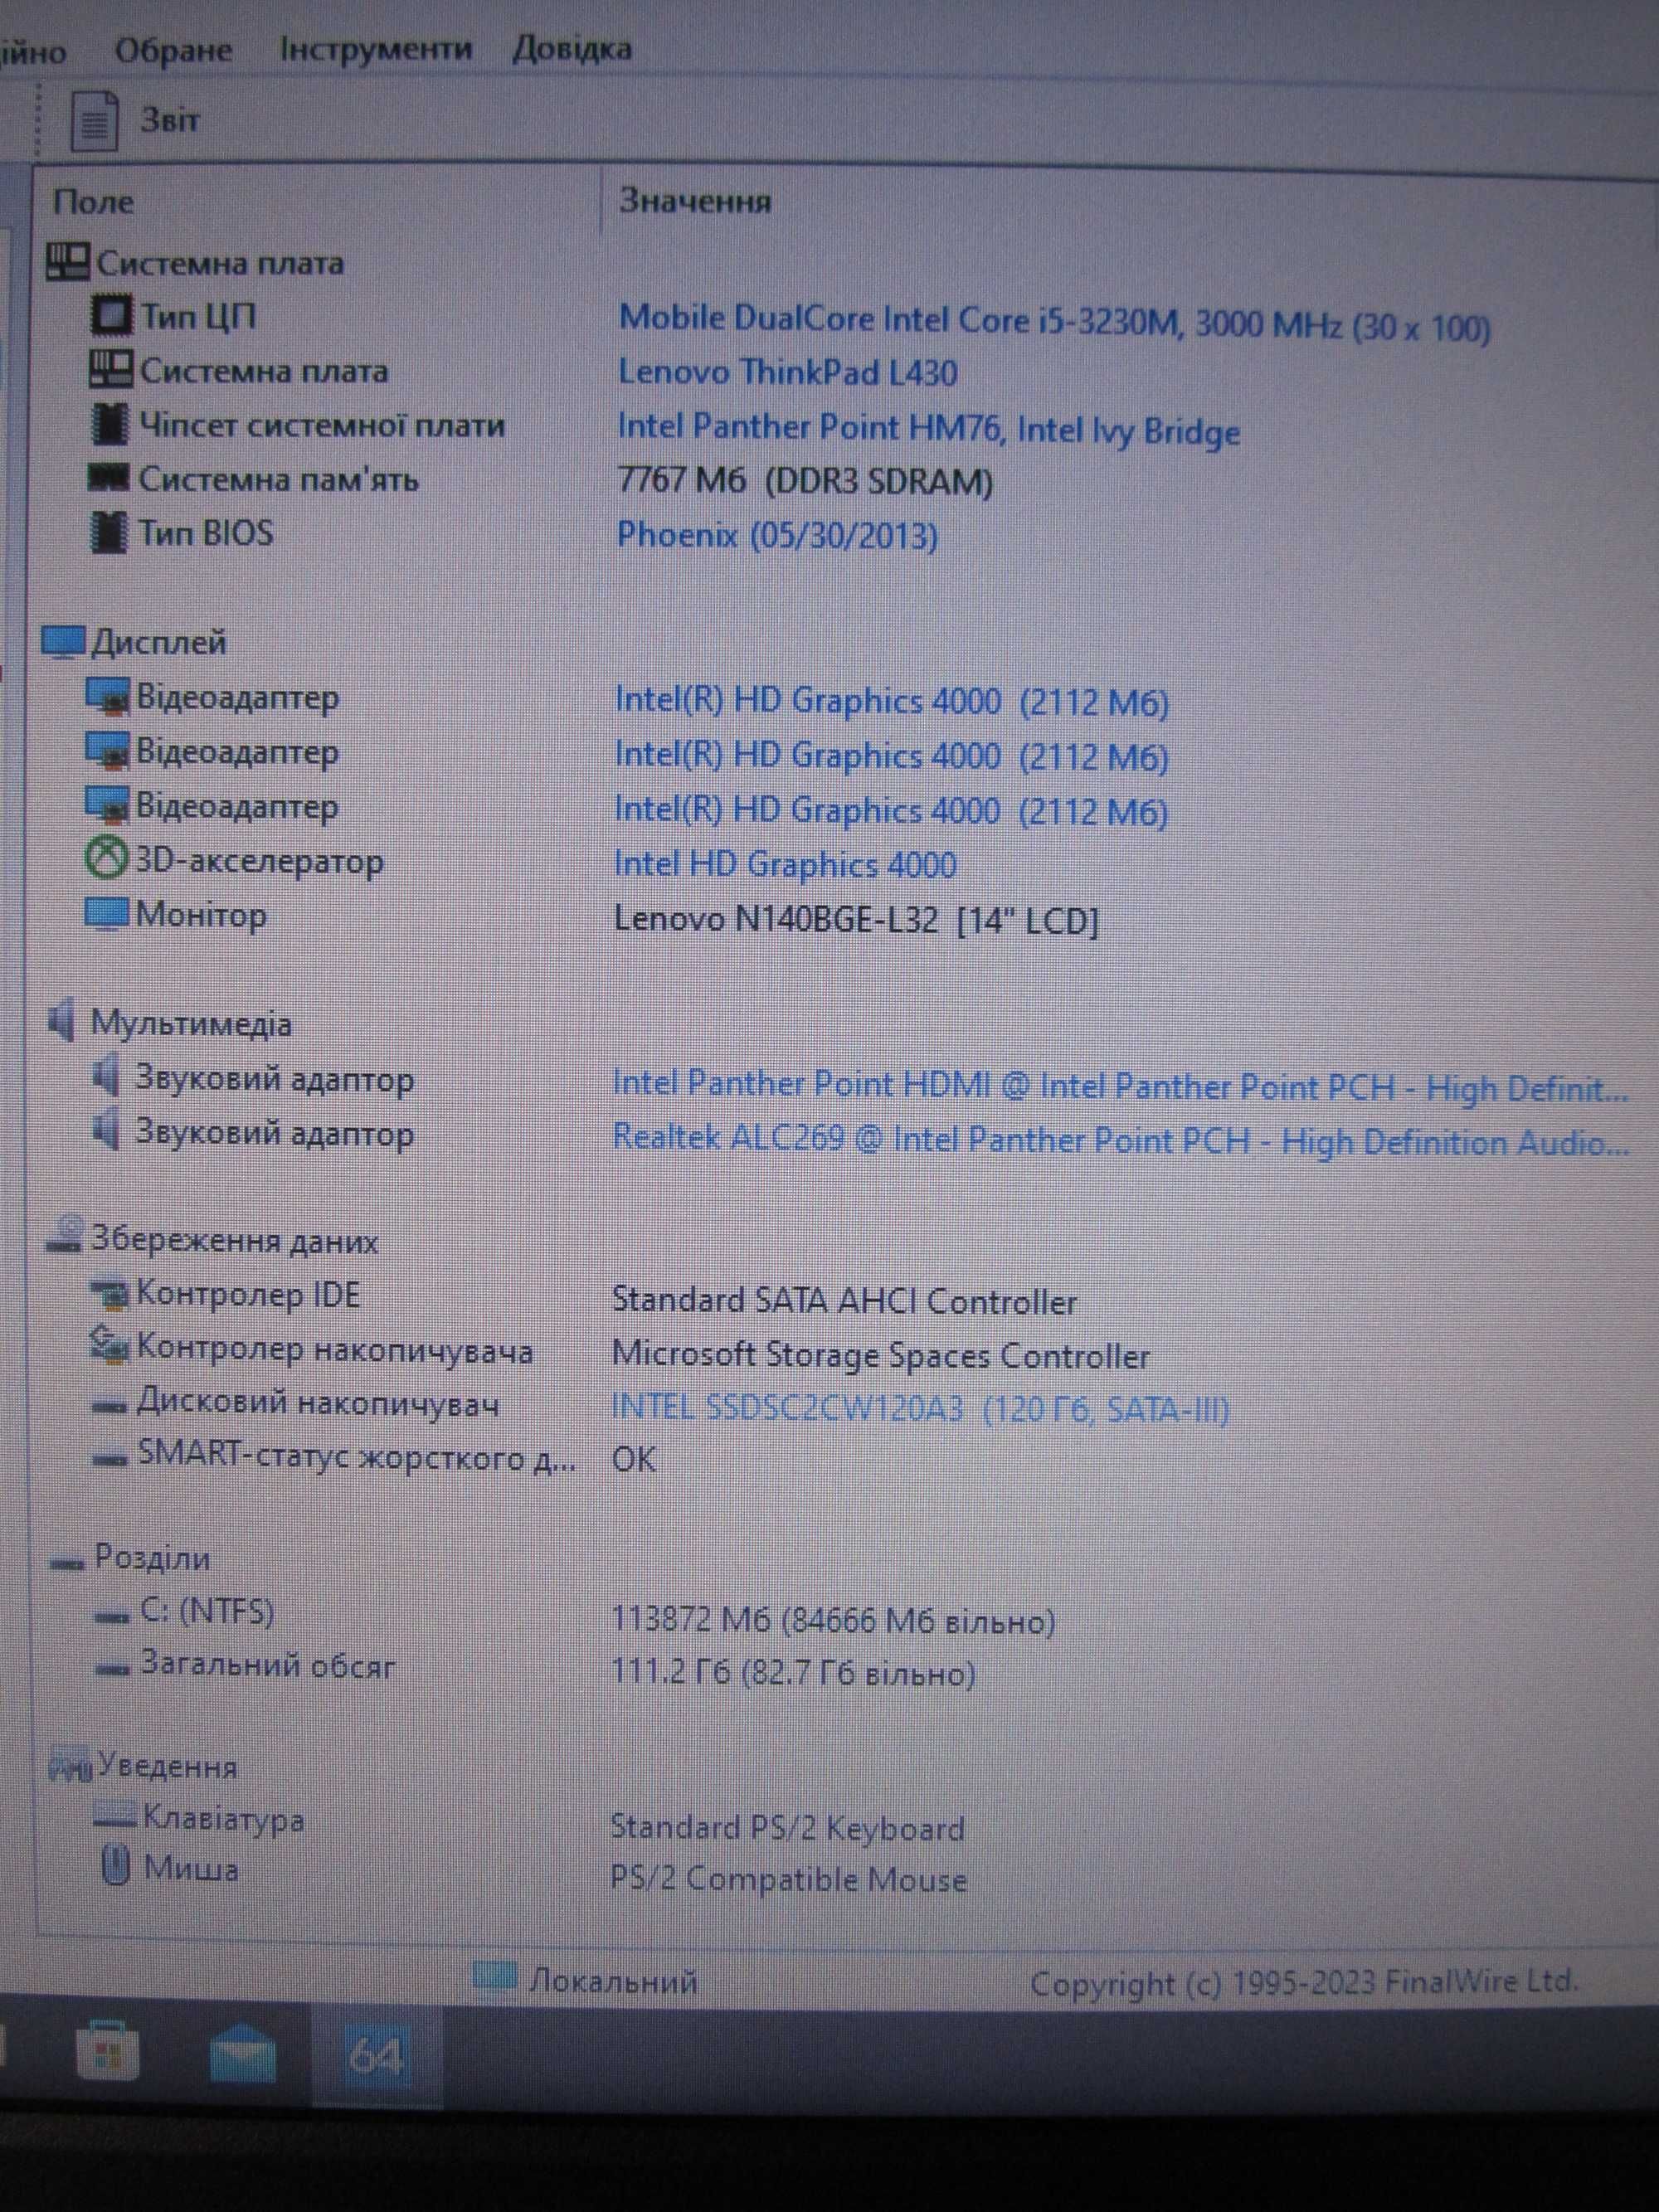Viewport: 1659px width, 2212px height.
Task: Click the Збереження даних section icon
Action: point(65,1235)
